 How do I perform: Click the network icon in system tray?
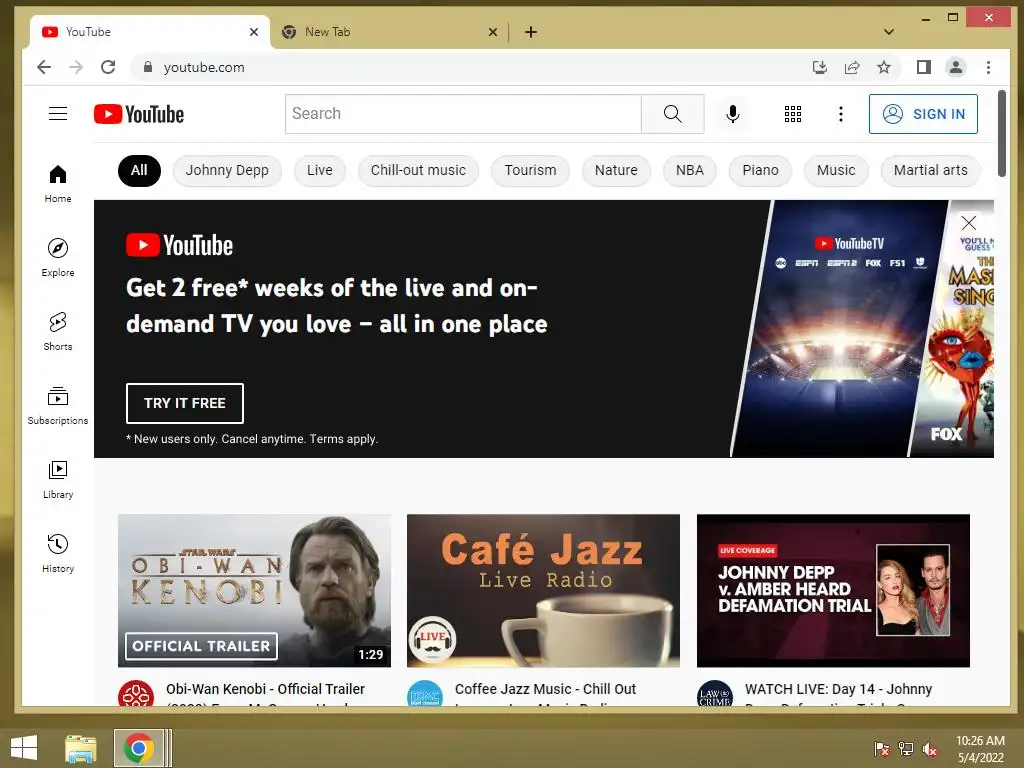point(906,749)
